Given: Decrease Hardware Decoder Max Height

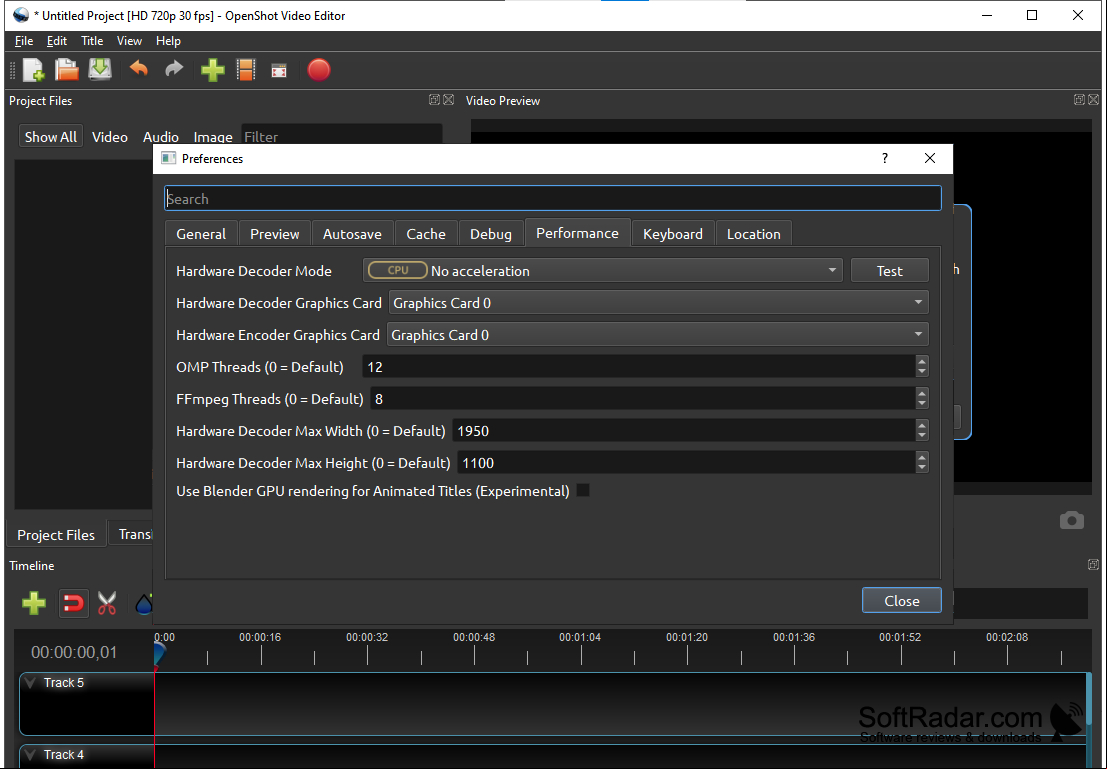Looking at the screenshot, I should (921, 468).
